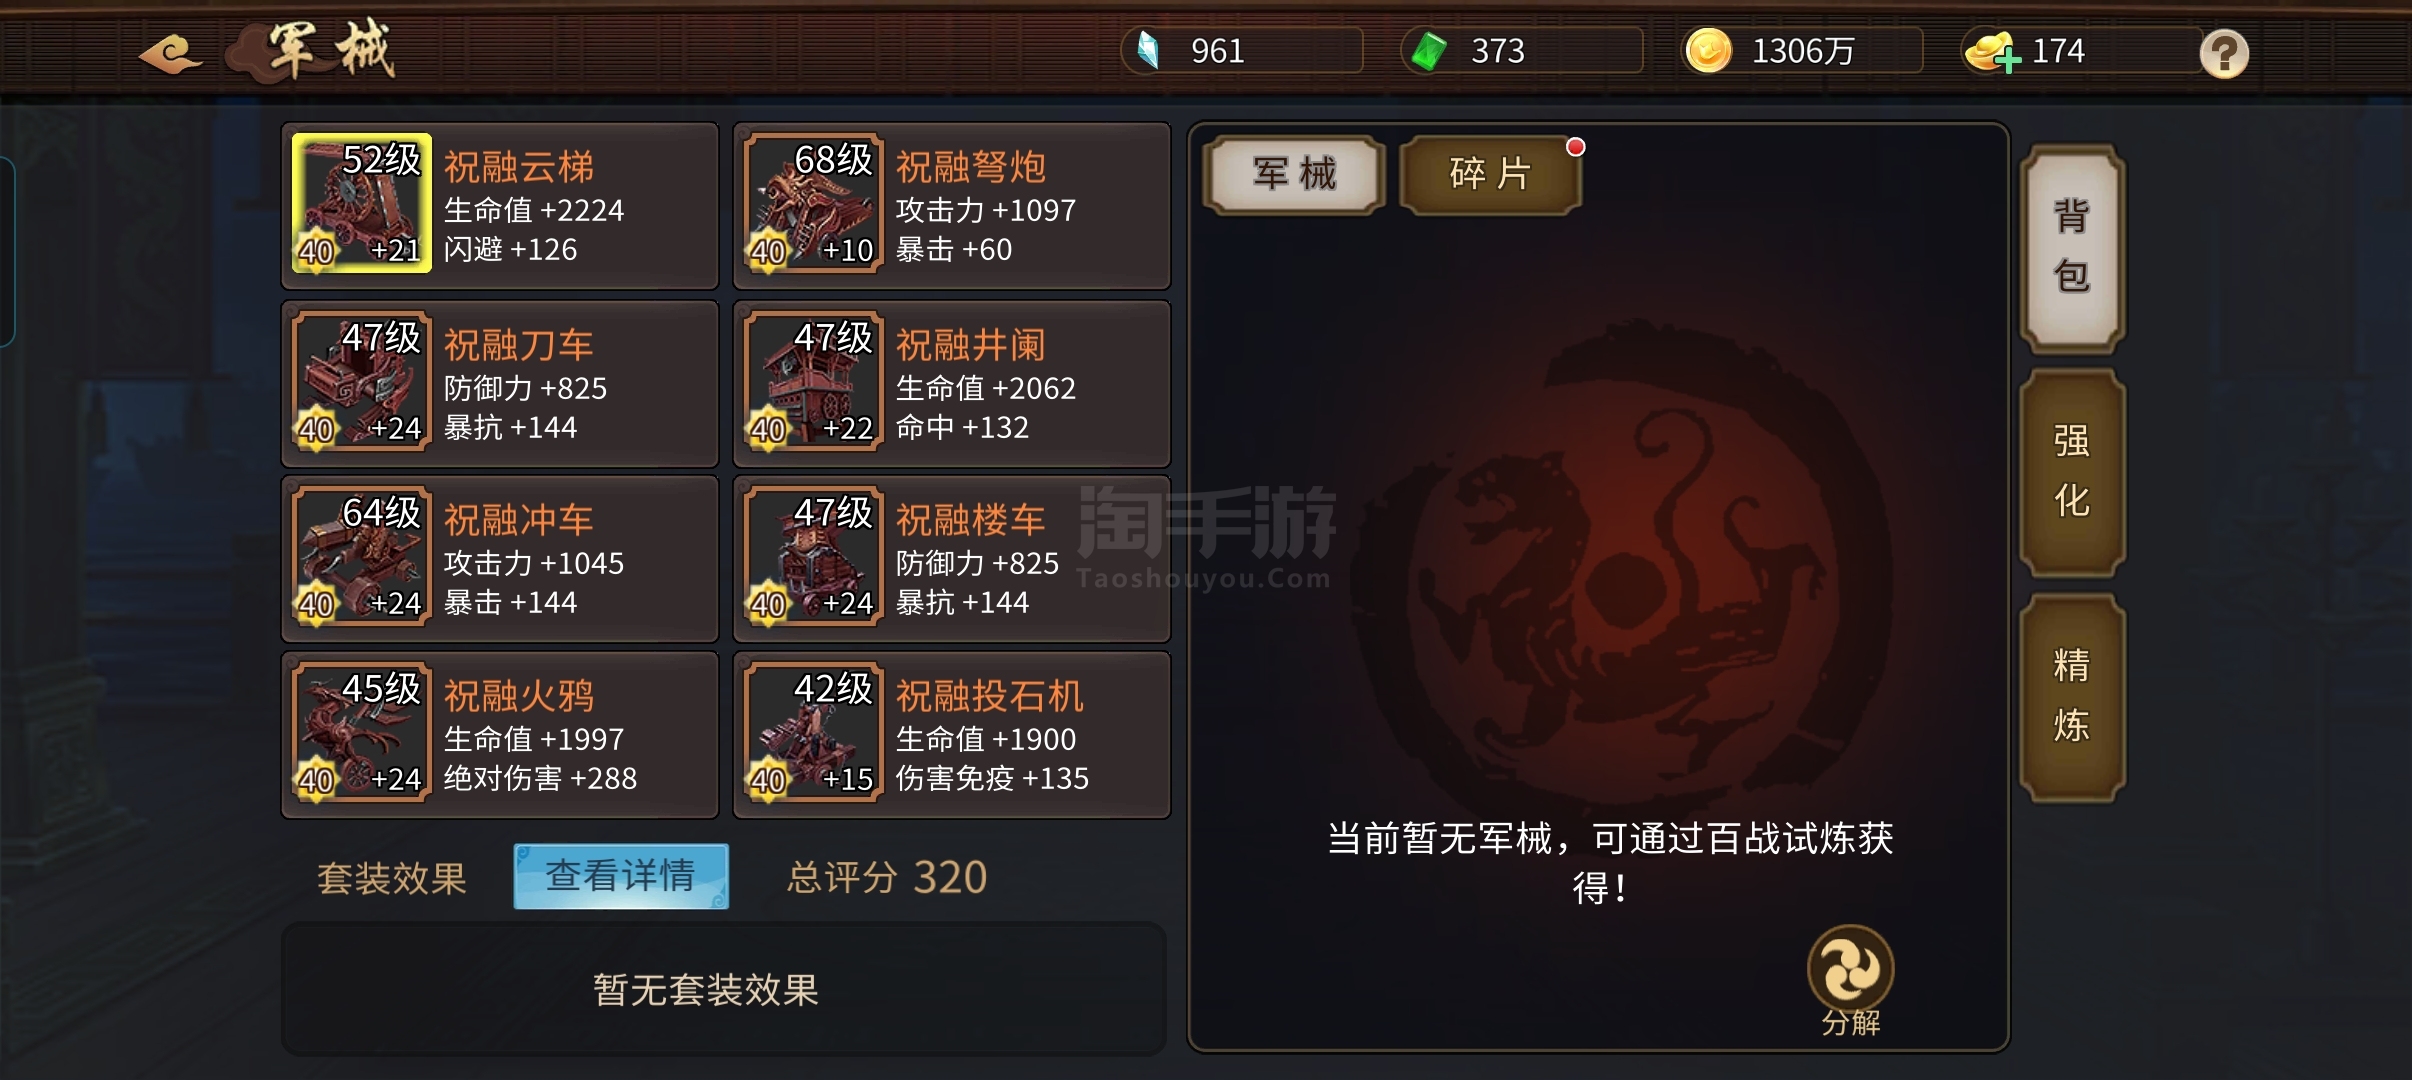Click the 查看详情 view details button
Screen dimensions: 2412x1080
(621, 876)
